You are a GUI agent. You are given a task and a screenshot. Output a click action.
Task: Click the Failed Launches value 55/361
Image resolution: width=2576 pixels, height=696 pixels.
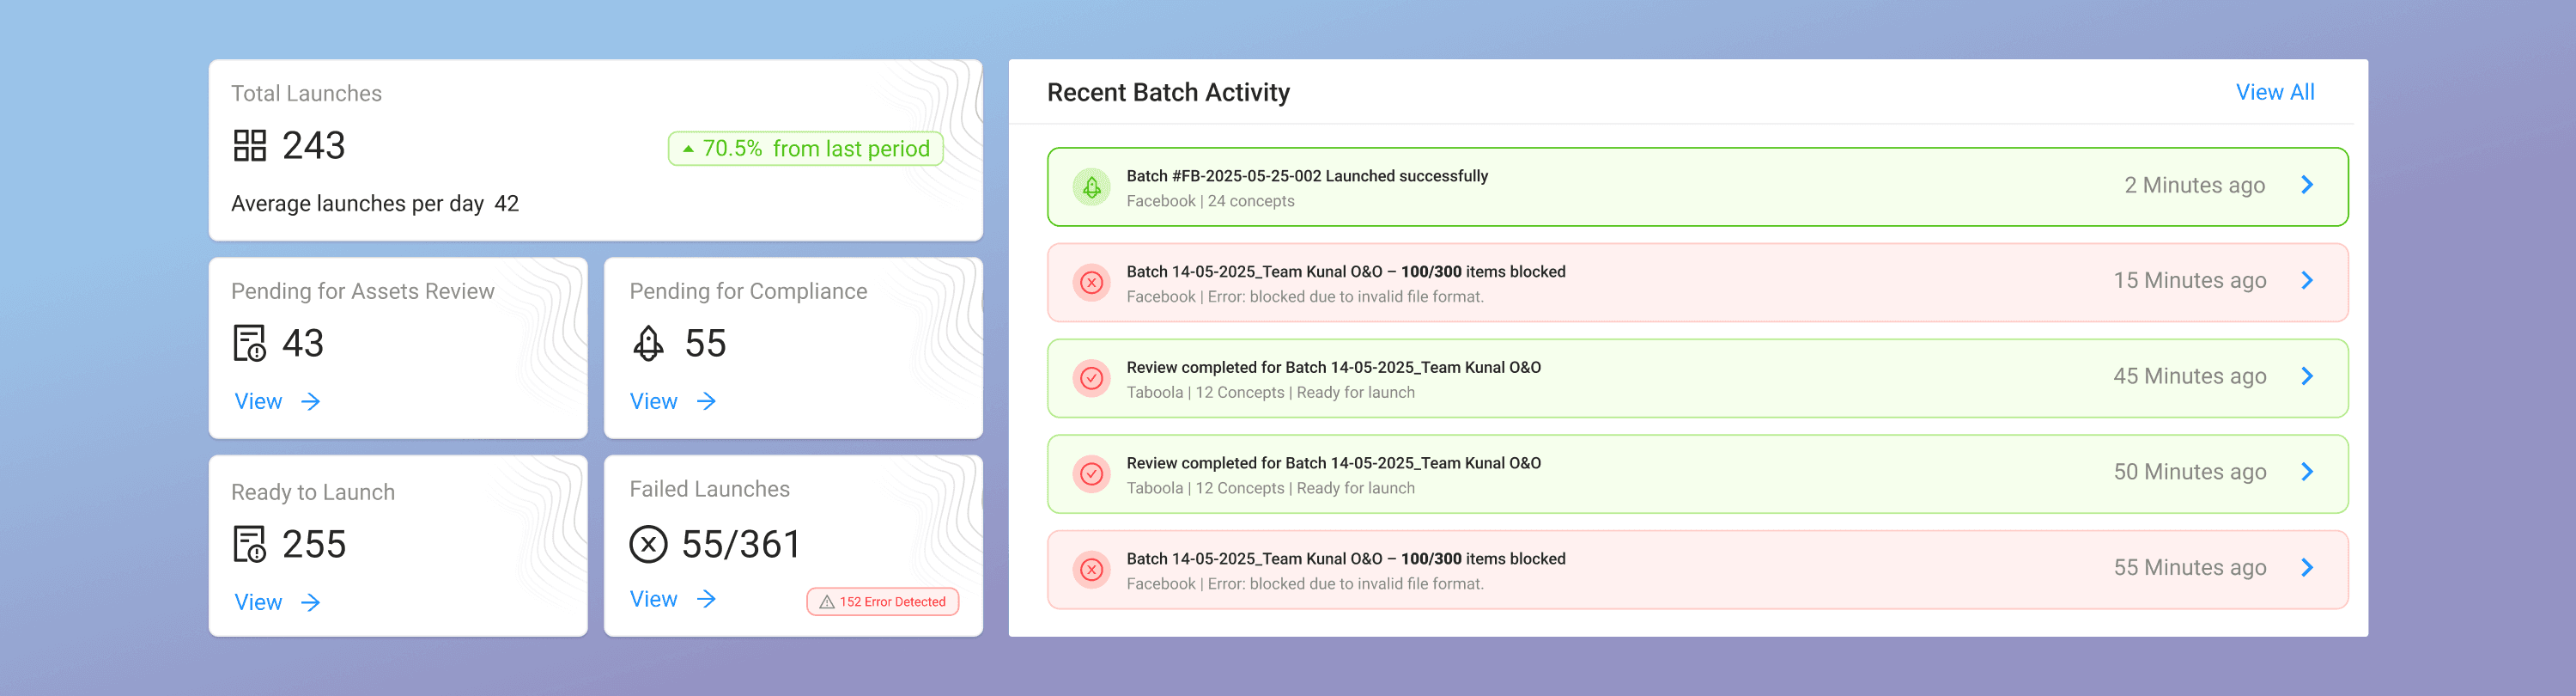tap(741, 544)
